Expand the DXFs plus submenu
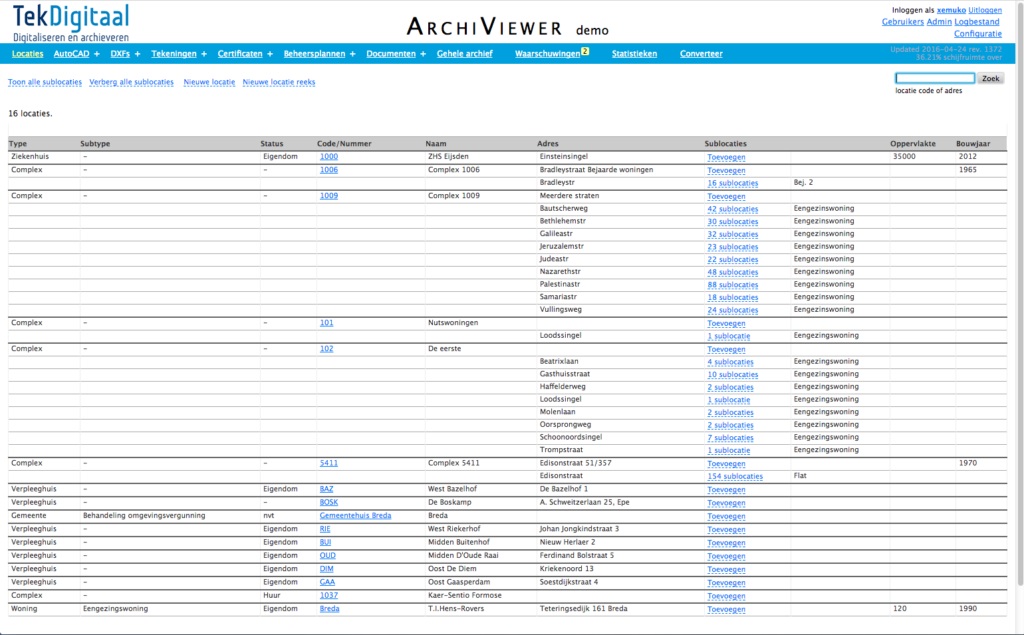Screen dimensions: 1024x635 (137, 54)
